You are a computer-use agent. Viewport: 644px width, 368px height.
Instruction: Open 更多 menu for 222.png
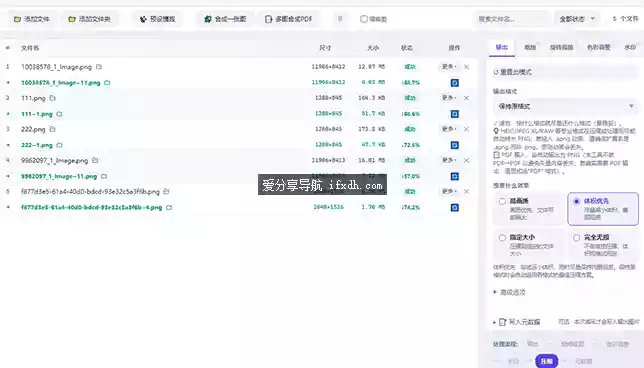coord(448,129)
